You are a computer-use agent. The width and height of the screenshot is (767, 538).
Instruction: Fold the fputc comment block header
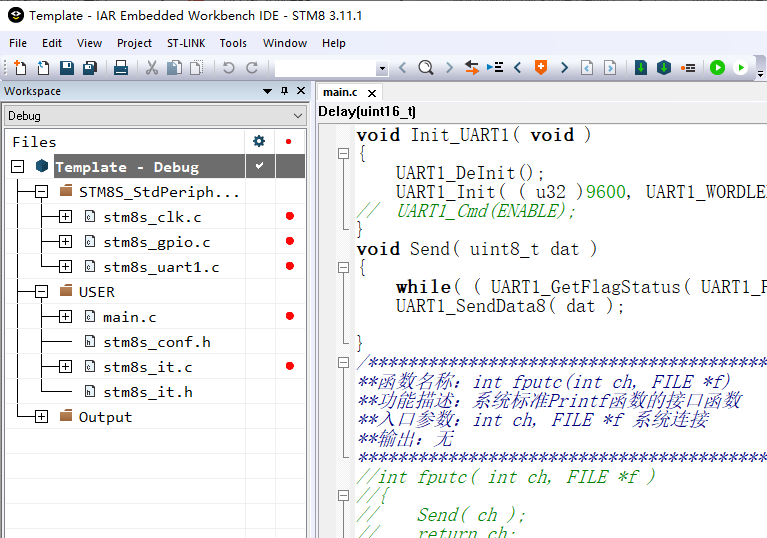coord(344,362)
